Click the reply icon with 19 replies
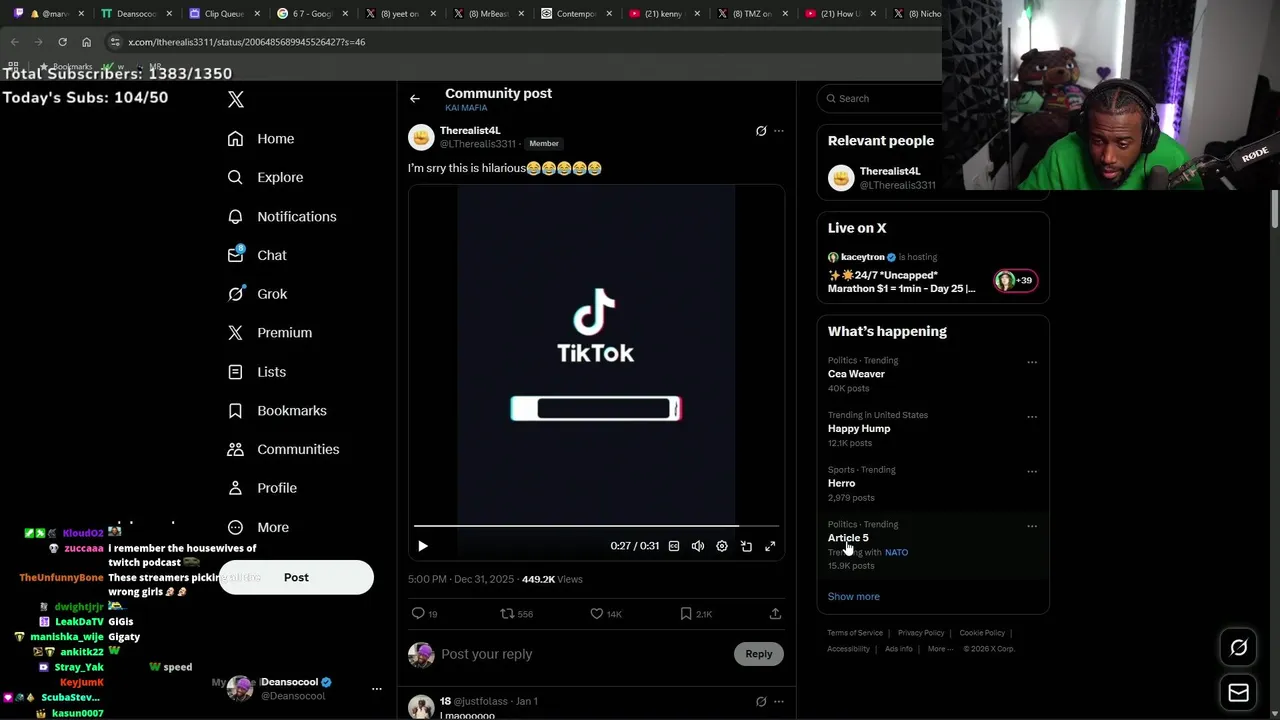 (425, 614)
